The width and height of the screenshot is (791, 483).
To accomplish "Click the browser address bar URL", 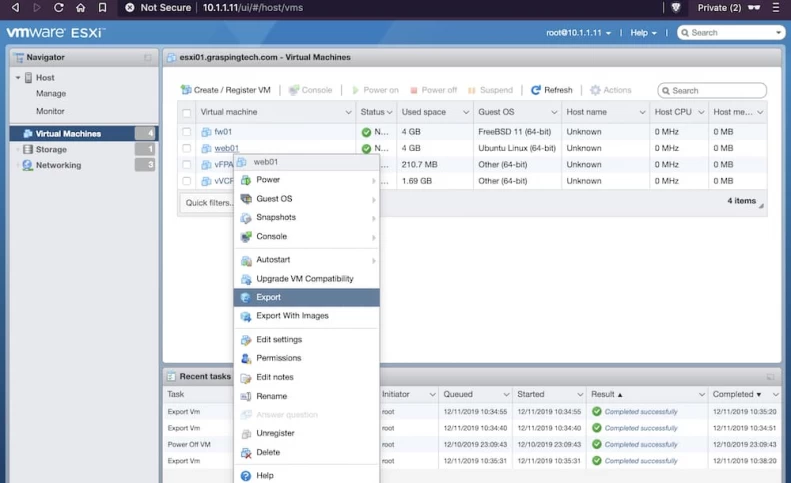I will (253, 8).
